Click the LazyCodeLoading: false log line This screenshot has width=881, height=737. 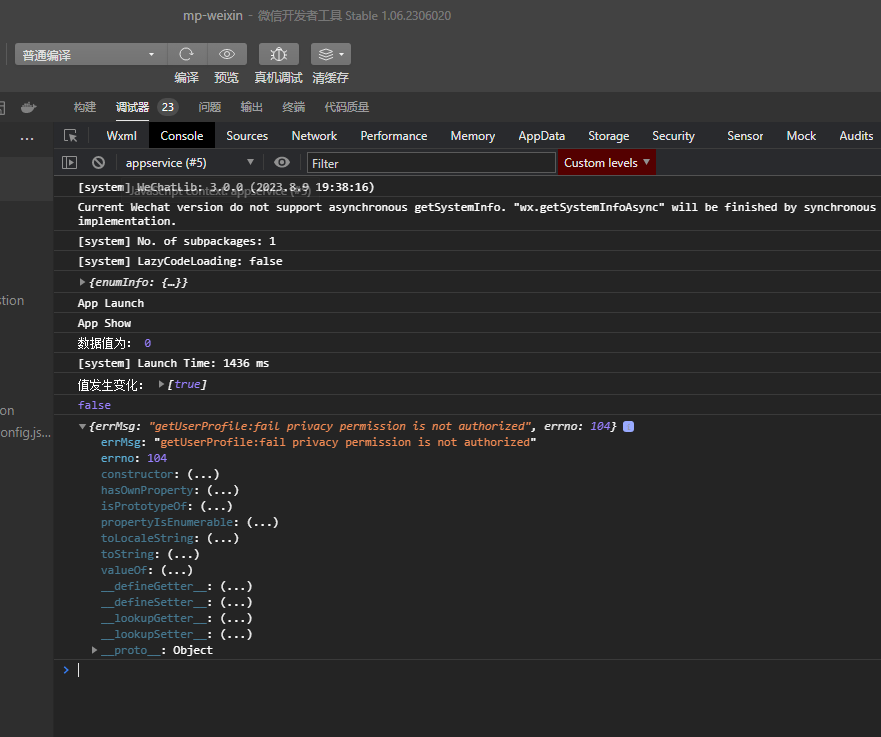pos(180,261)
